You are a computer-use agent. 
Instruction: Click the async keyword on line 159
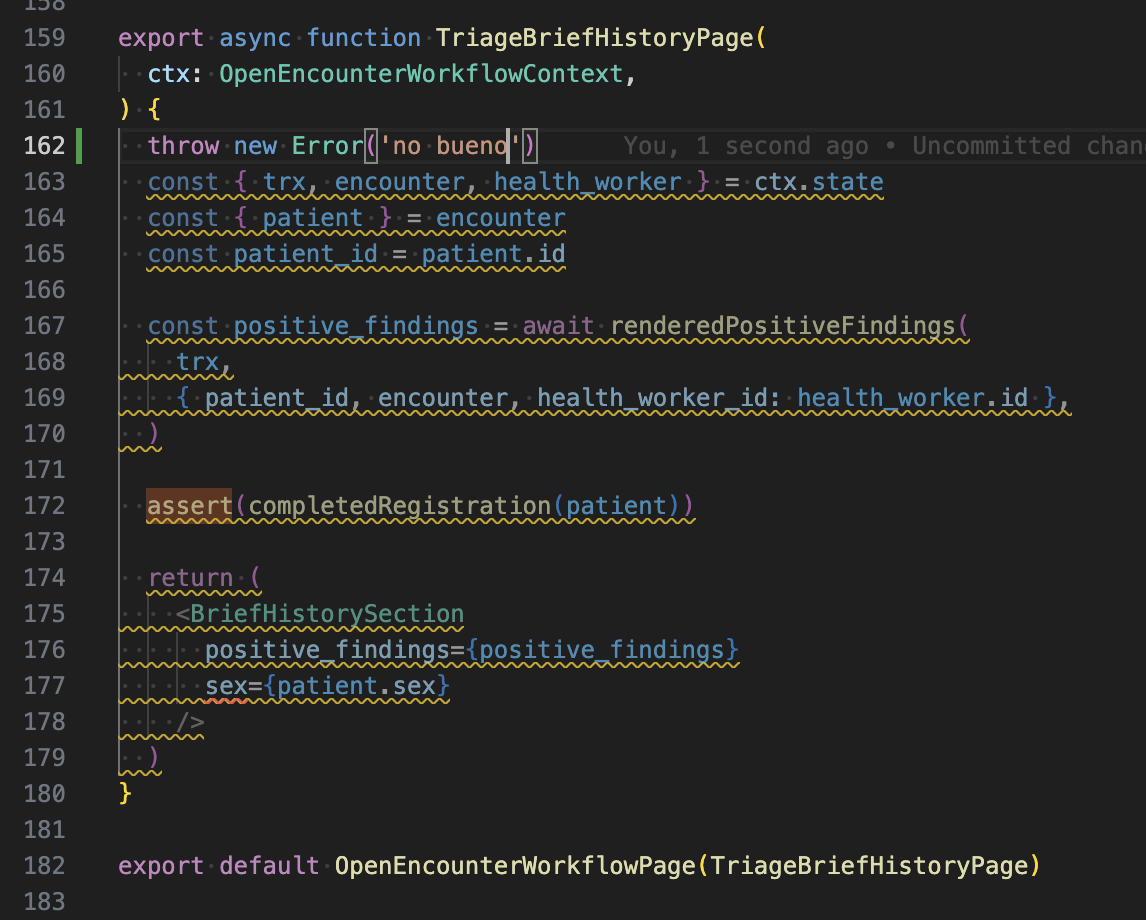point(255,38)
